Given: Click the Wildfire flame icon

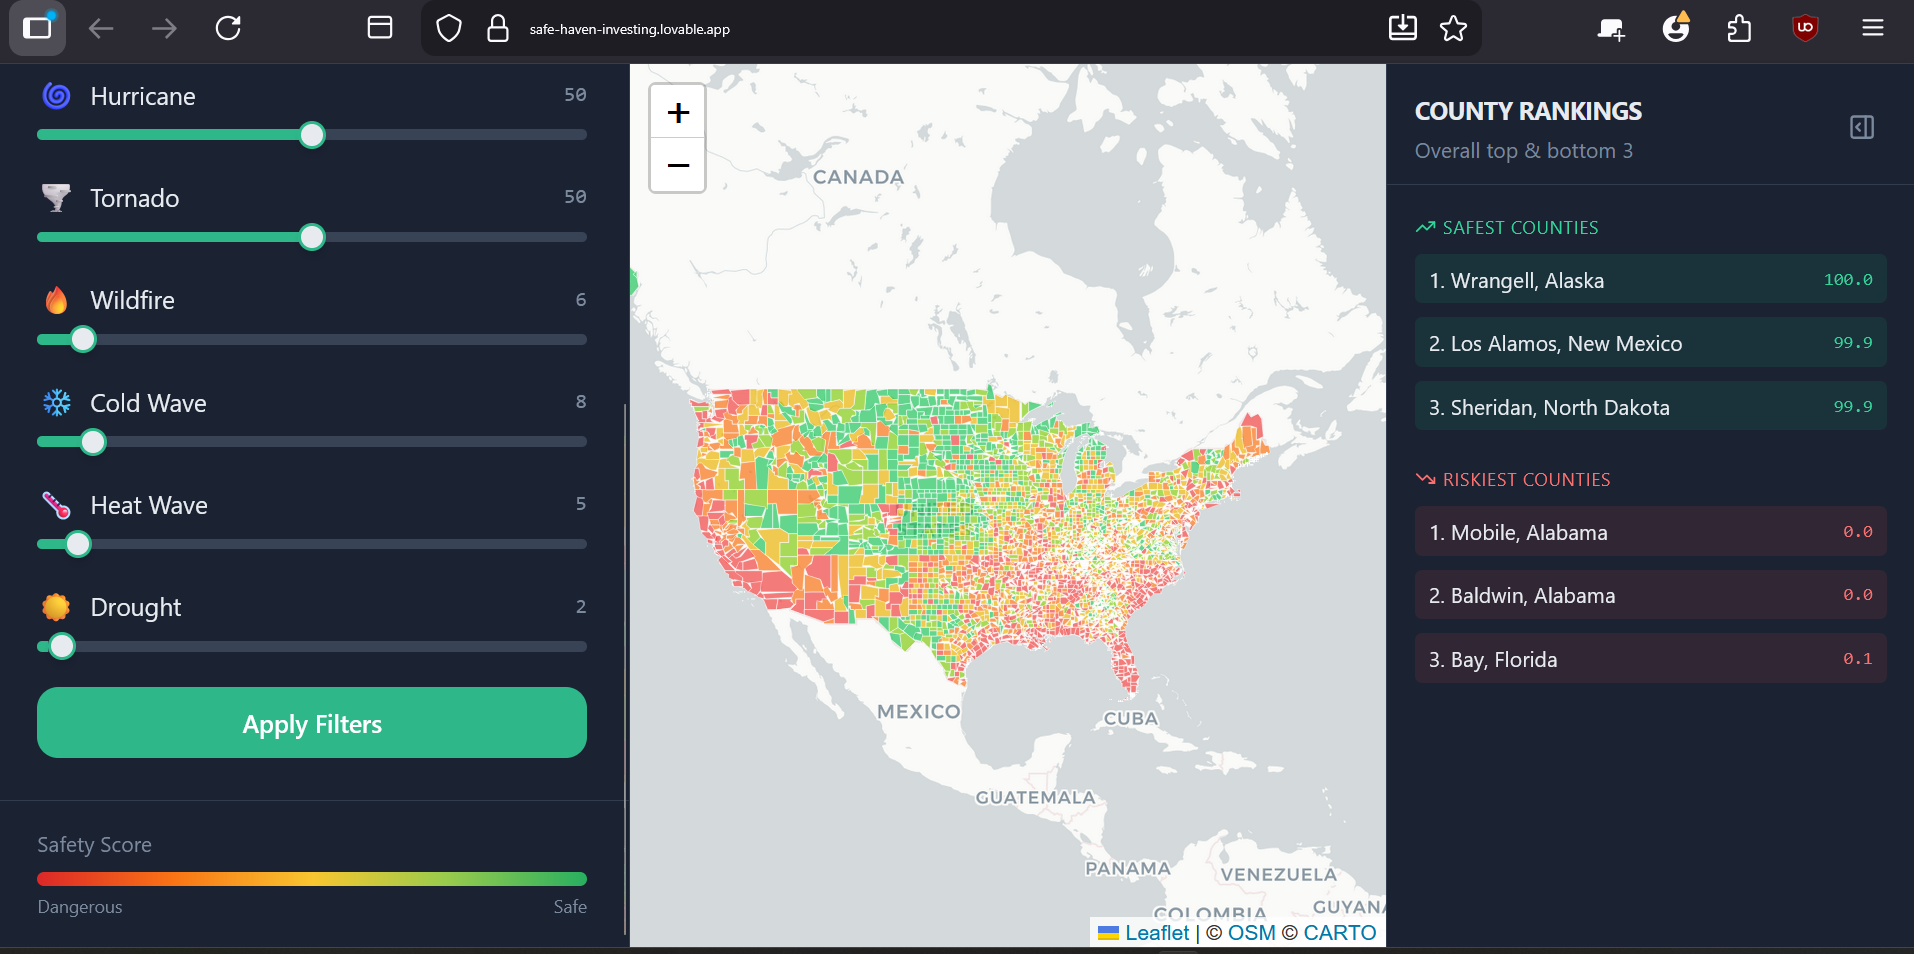Looking at the screenshot, I should tap(57, 300).
